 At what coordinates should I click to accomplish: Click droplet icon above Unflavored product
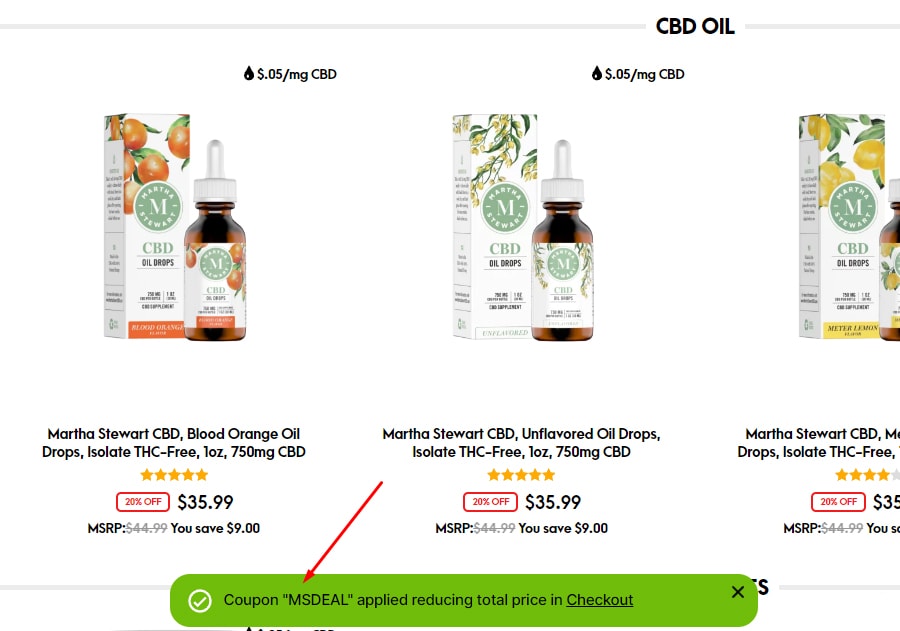coord(596,73)
